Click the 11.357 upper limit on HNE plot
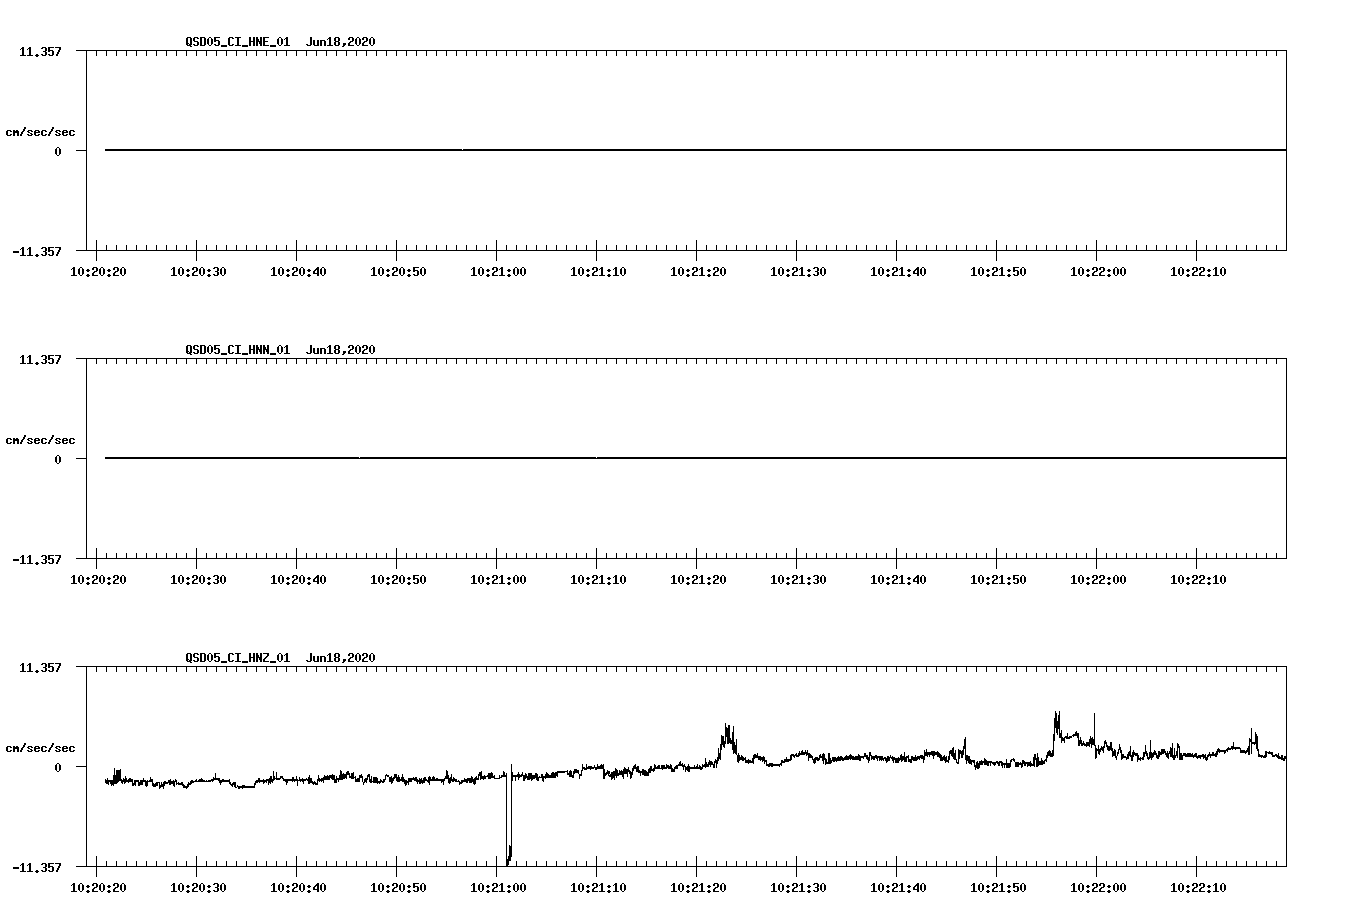The image size is (1358, 924). point(40,51)
